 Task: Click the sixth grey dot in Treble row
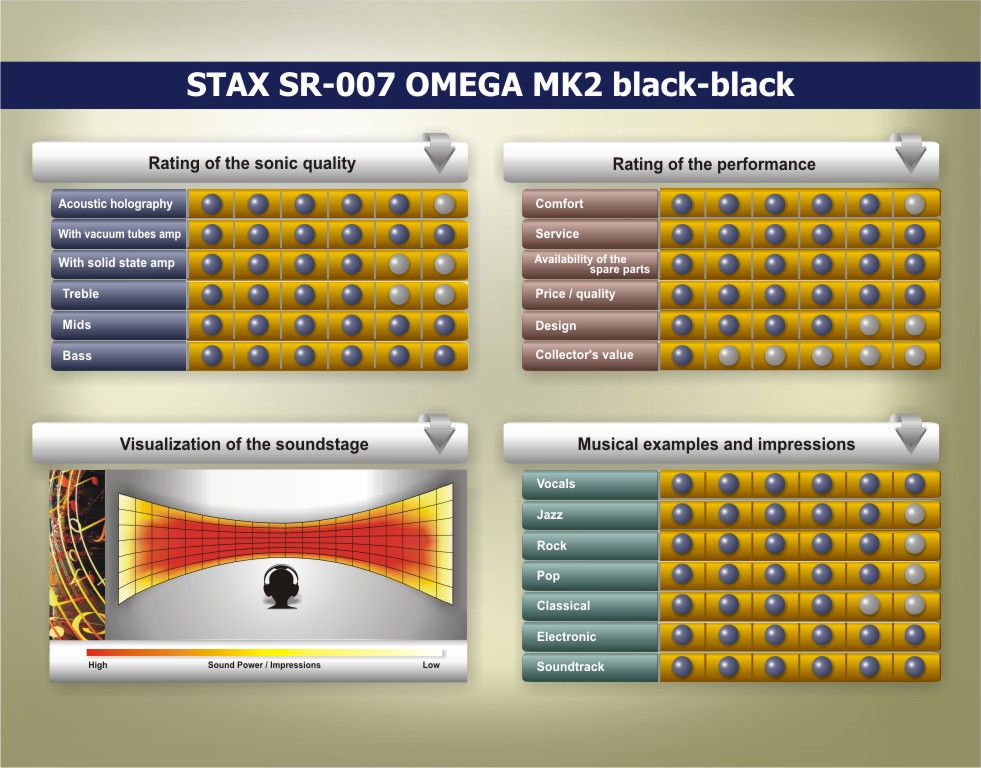point(444,295)
